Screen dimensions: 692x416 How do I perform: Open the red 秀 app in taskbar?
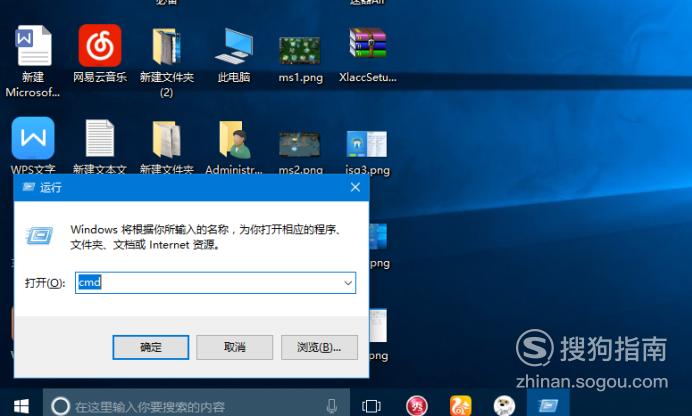(417, 406)
